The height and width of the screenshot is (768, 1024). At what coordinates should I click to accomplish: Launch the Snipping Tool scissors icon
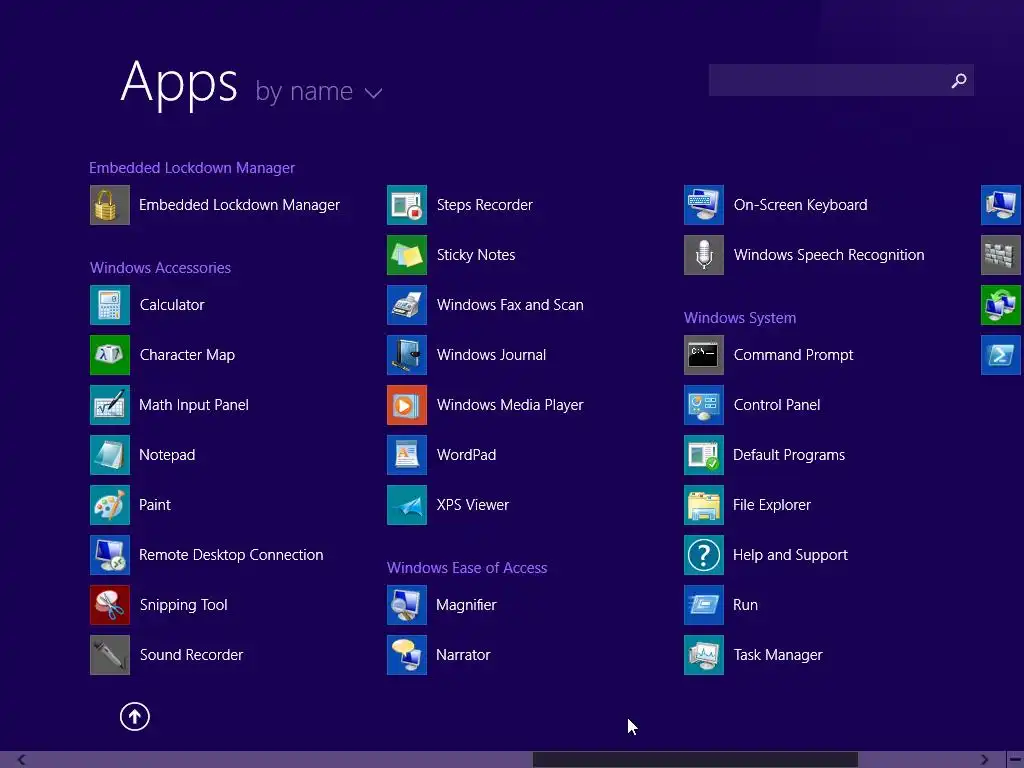(110, 605)
